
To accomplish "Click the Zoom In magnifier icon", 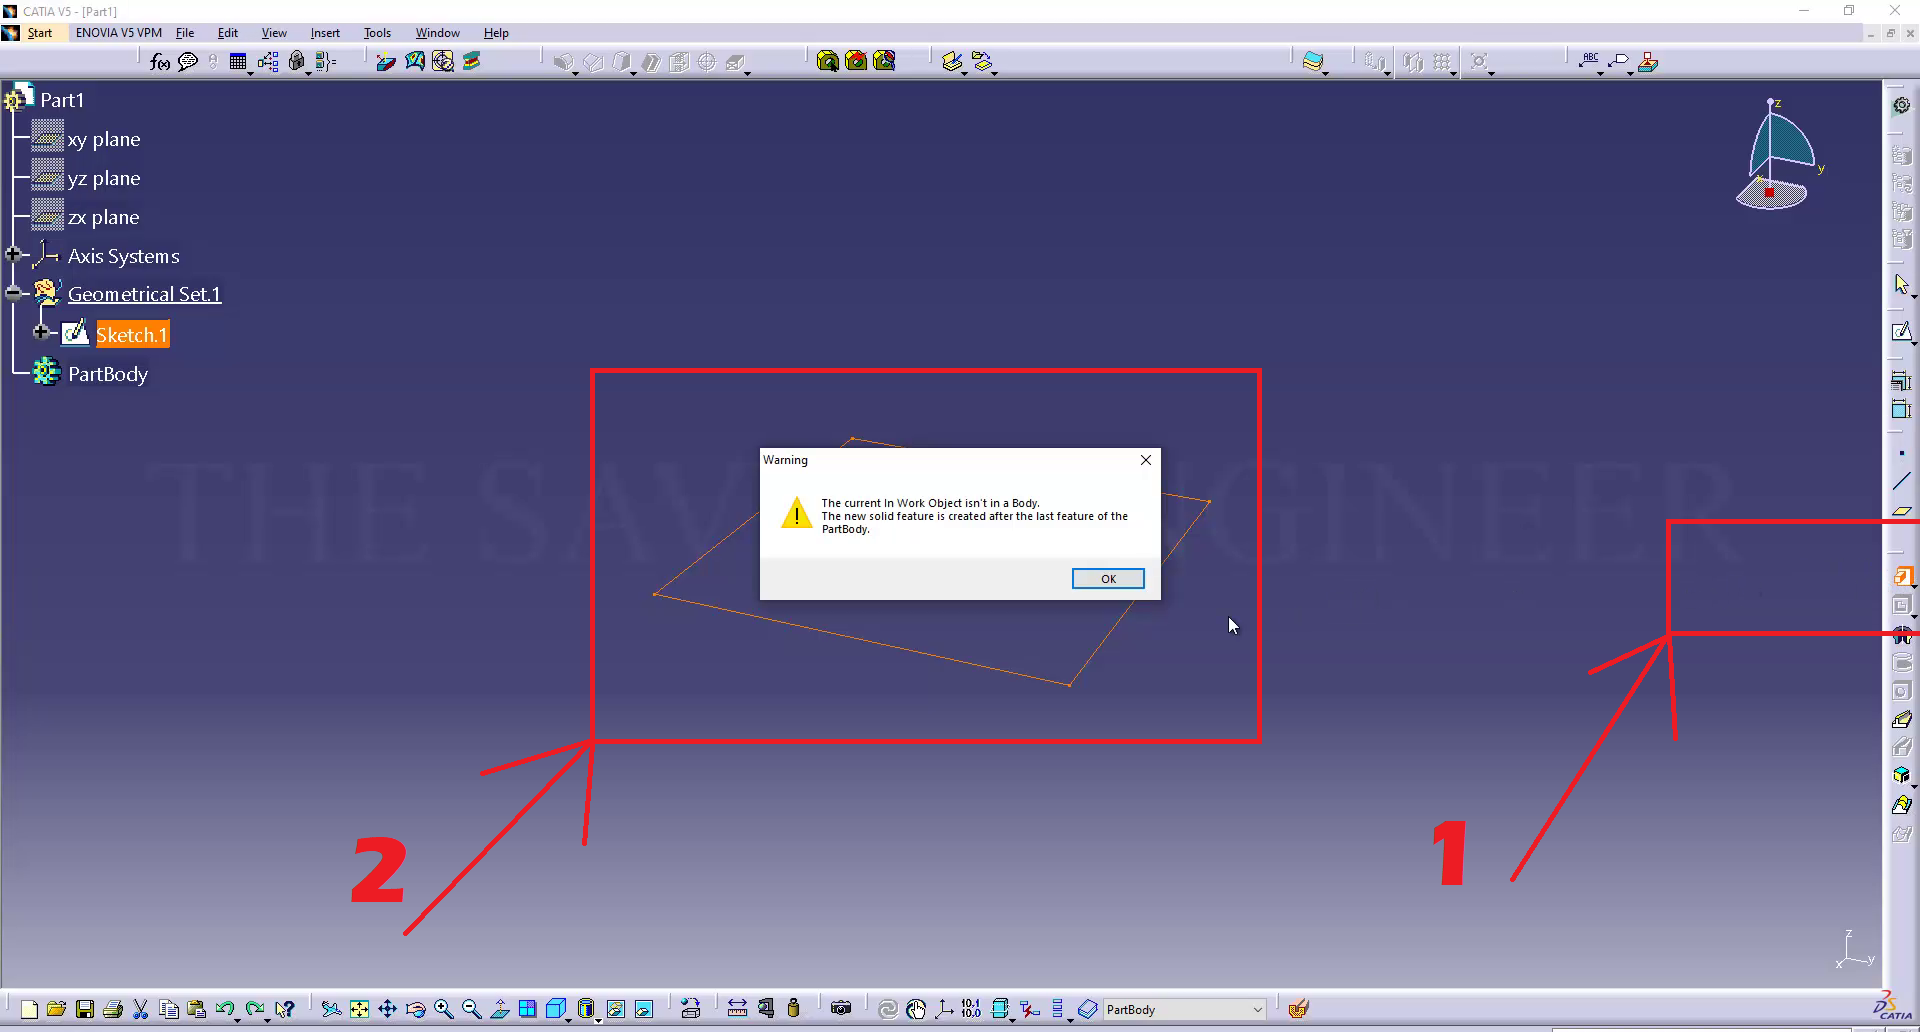I will [444, 1009].
